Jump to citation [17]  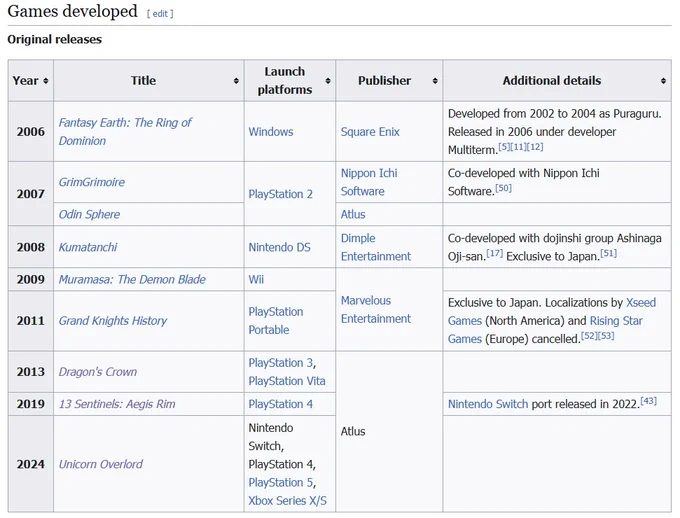point(494,253)
